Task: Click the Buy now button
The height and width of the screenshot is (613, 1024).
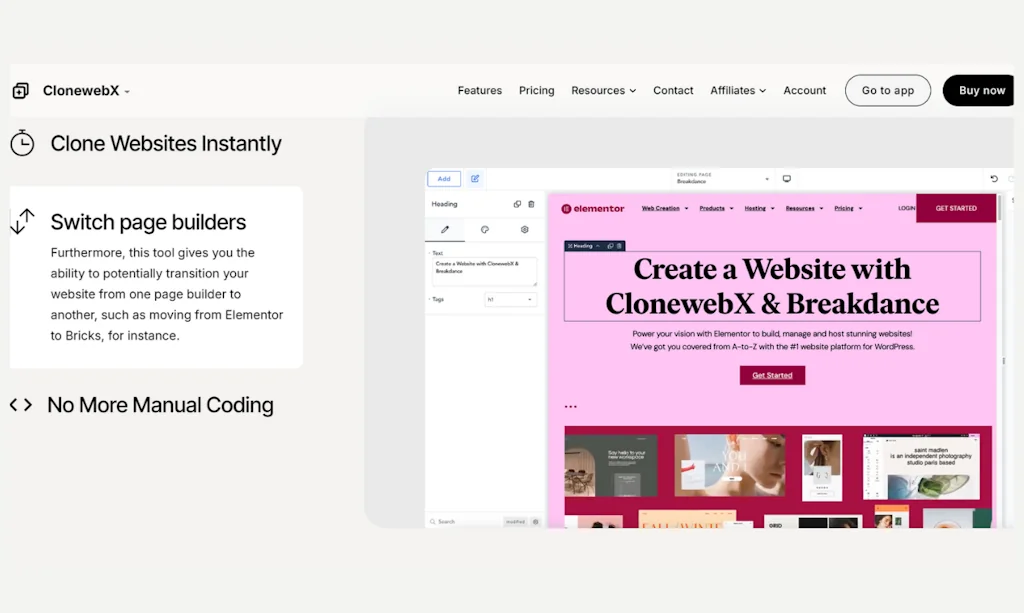Action: tap(979, 90)
